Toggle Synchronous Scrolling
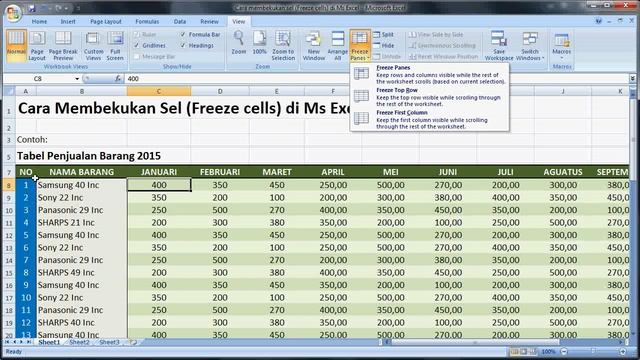The image size is (640, 360). (x=442, y=46)
